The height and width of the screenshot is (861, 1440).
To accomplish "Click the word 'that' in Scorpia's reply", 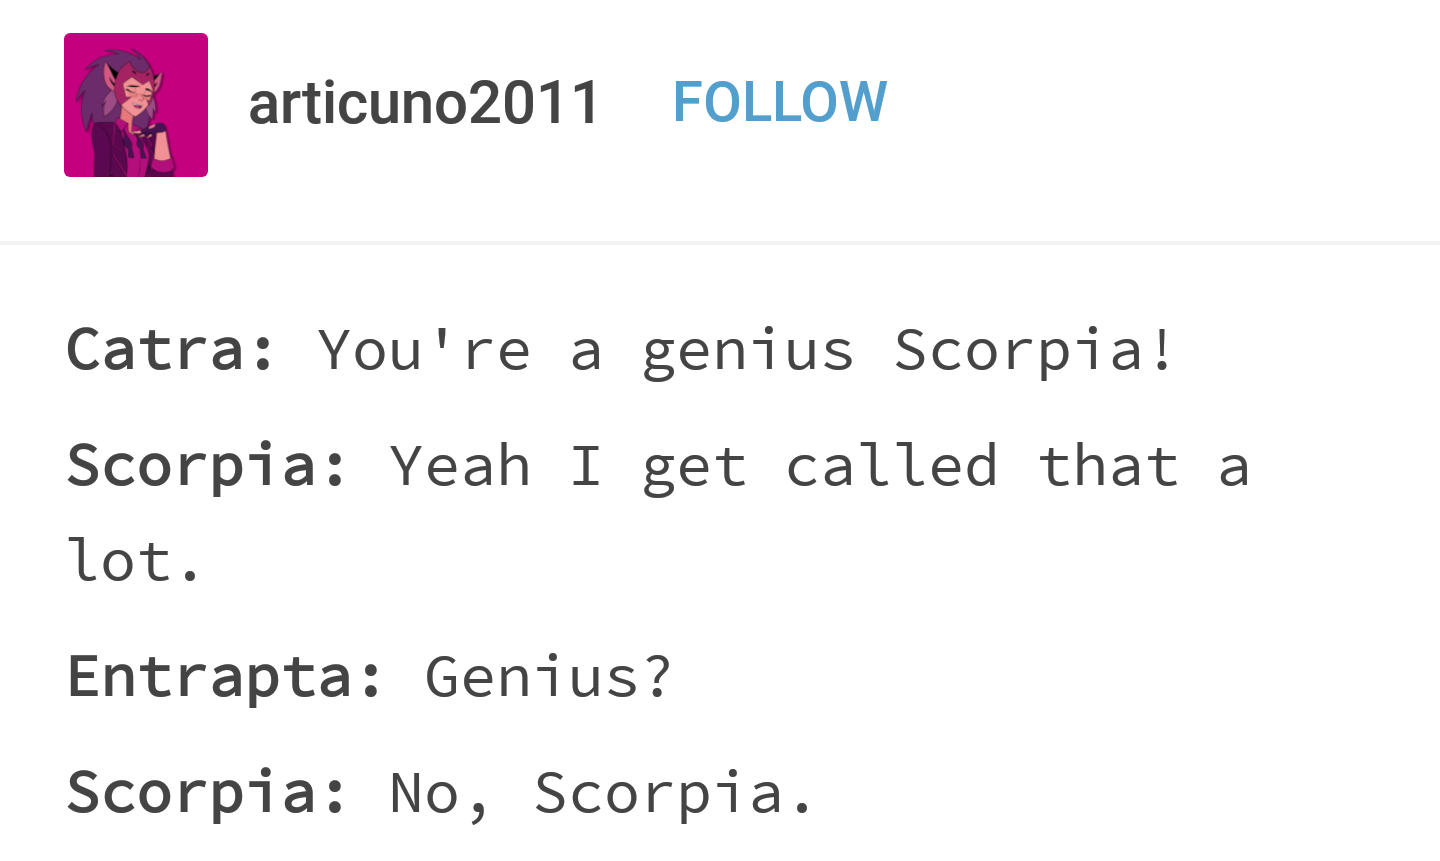I will [1108, 466].
